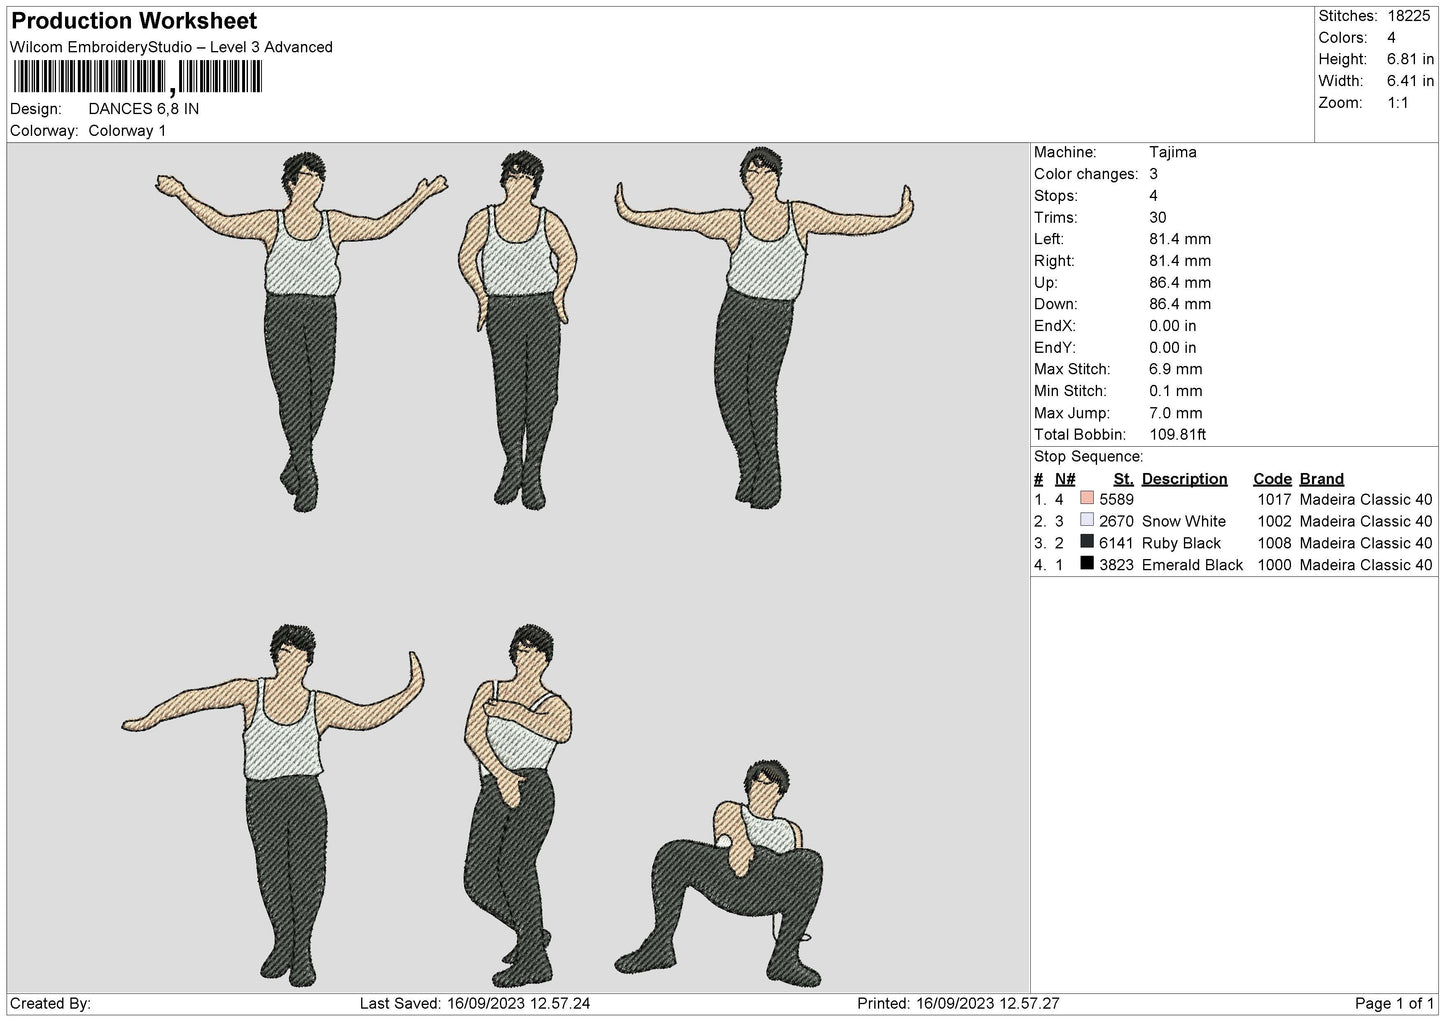The width and height of the screenshot is (1445, 1021).
Task: Click thread code '1002'
Action: click(1274, 521)
